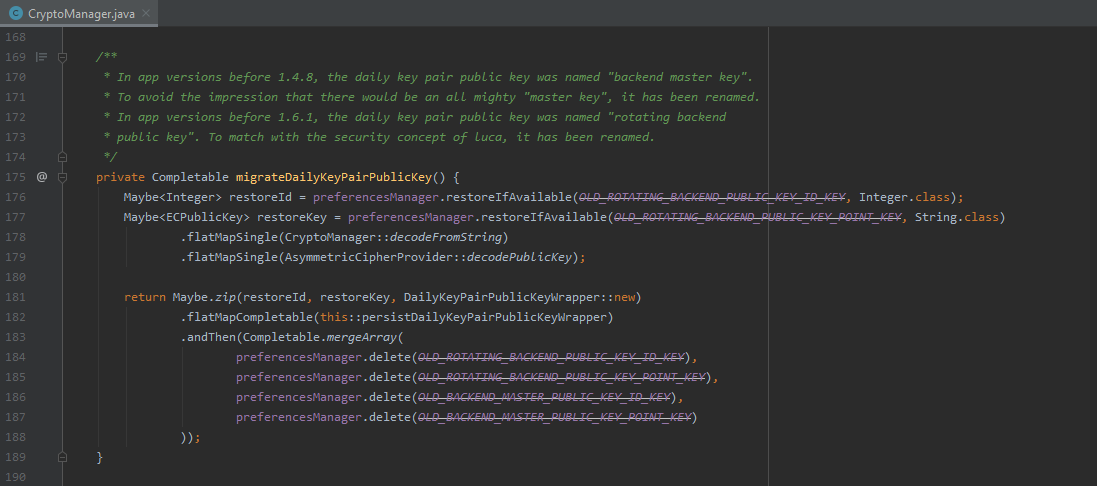
Task: Click deprecated OLD_ROTATING_BACKEND_PUBLIC_KEY_ID_KEY on line 176
Action: coord(712,197)
